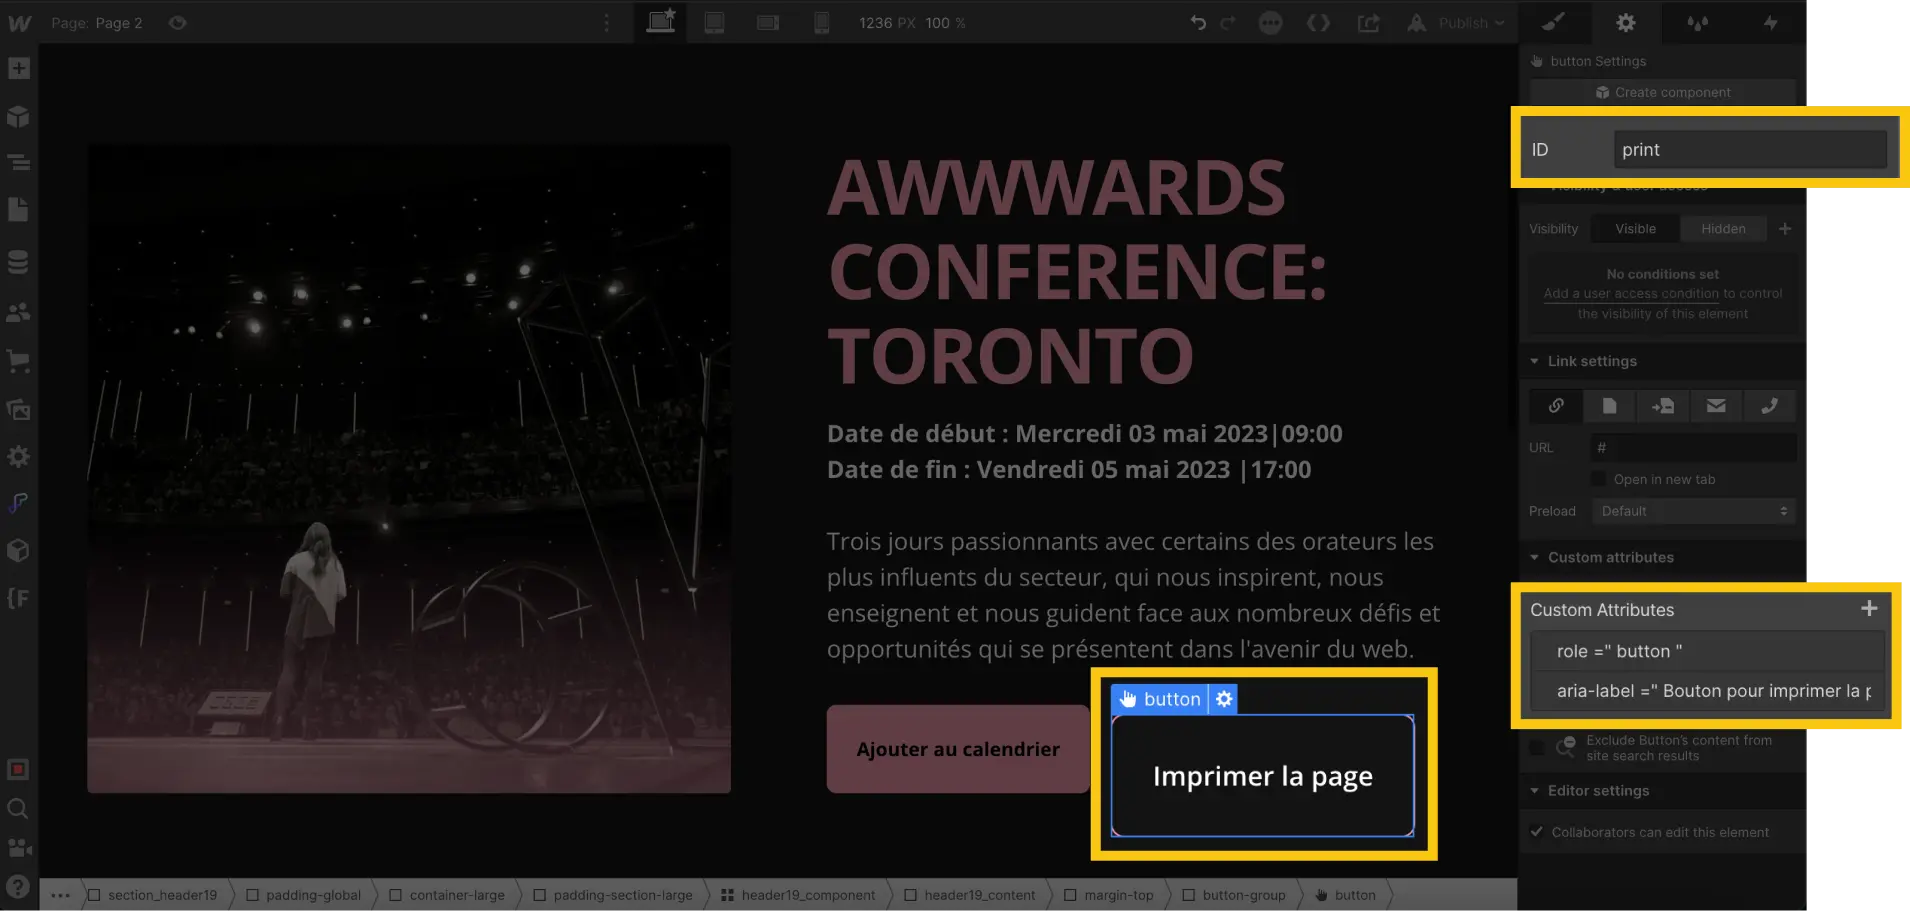Screen dimensions: 1910x911
Task: Click into the URL input field
Action: (1693, 448)
